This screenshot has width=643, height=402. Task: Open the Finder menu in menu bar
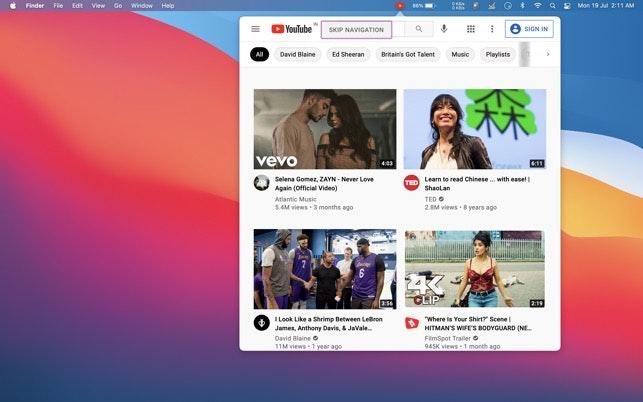tap(35, 5)
